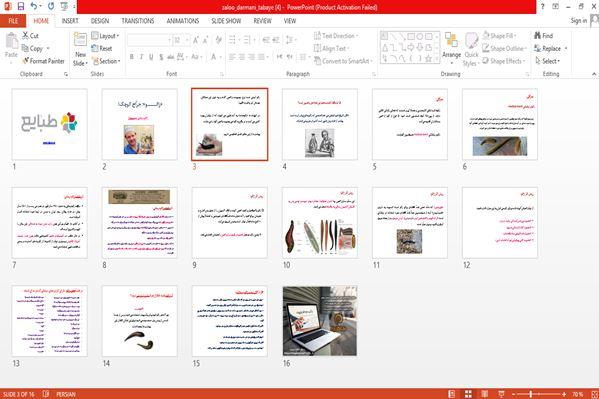The width and height of the screenshot is (599, 399).
Task: Select Slide Sorter view in status bar
Action: [x=468, y=394]
